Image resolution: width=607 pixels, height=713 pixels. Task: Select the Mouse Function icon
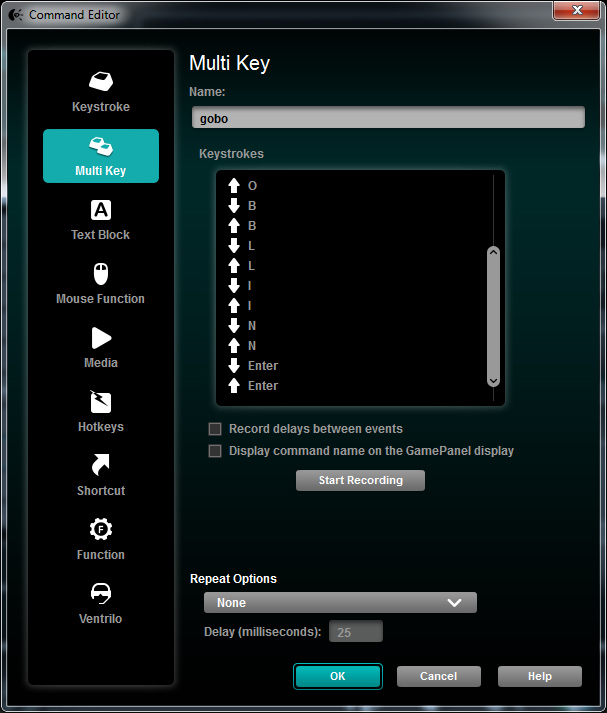(101, 274)
